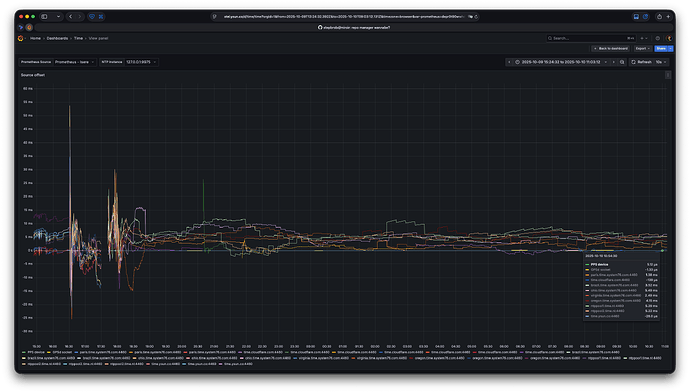This screenshot has height=392, width=690.
Task: Select the Source offset panel title
Action: point(33,75)
